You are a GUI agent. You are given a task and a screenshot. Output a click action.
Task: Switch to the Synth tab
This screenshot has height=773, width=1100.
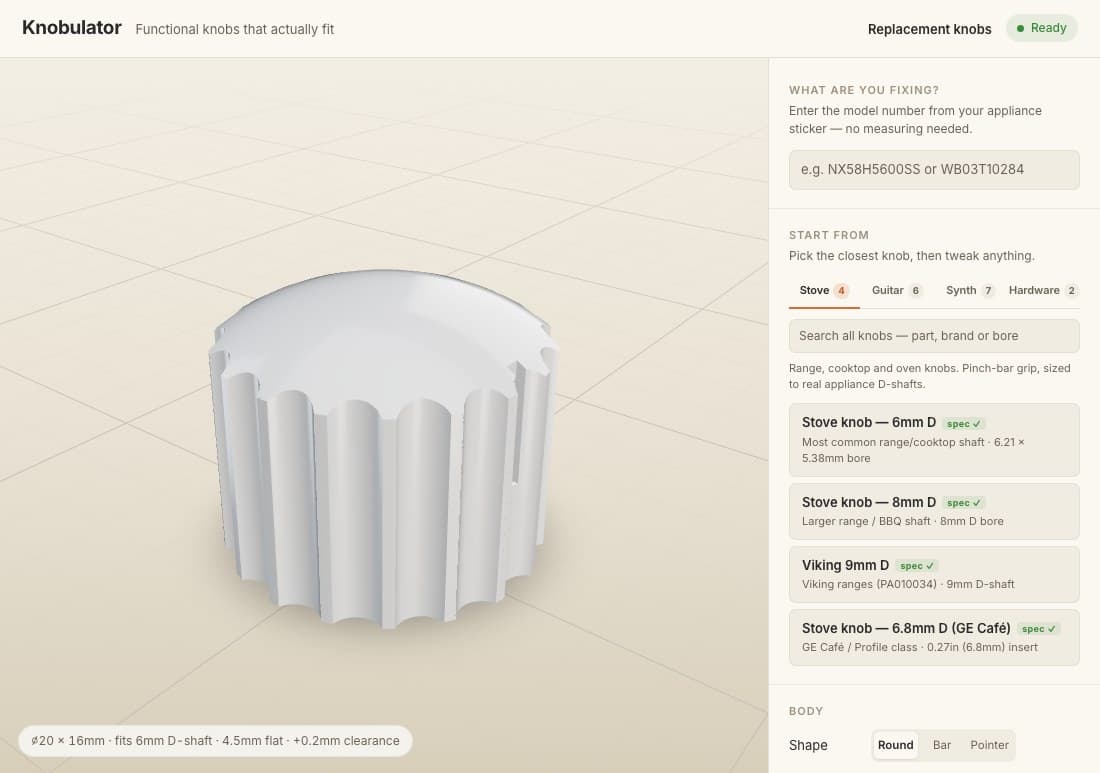tap(970, 290)
